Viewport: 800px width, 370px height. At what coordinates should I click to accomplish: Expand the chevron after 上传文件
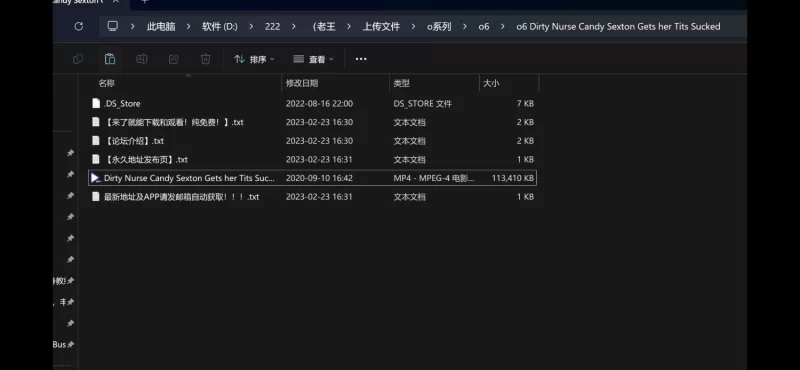coord(413,27)
